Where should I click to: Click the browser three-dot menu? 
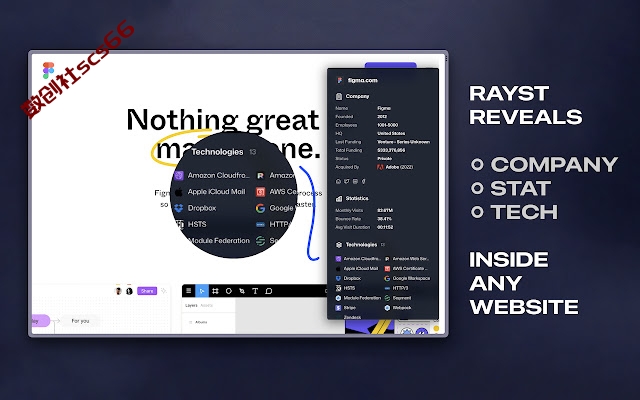[x=446, y=59]
